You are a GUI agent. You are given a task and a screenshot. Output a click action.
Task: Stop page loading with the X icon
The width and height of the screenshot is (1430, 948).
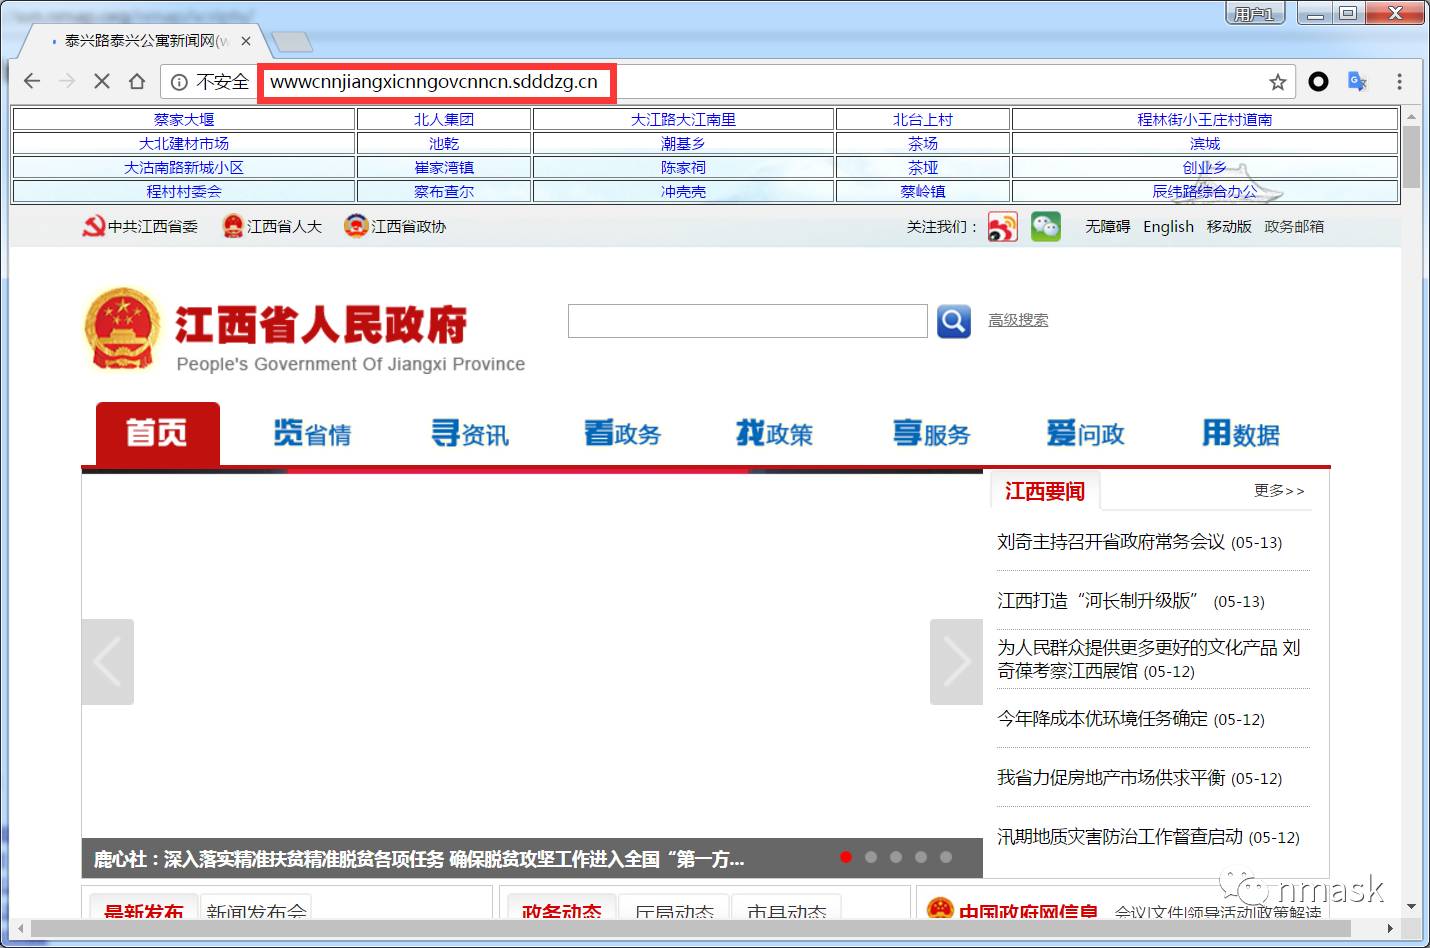pyautogui.click(x=101, y=81)
